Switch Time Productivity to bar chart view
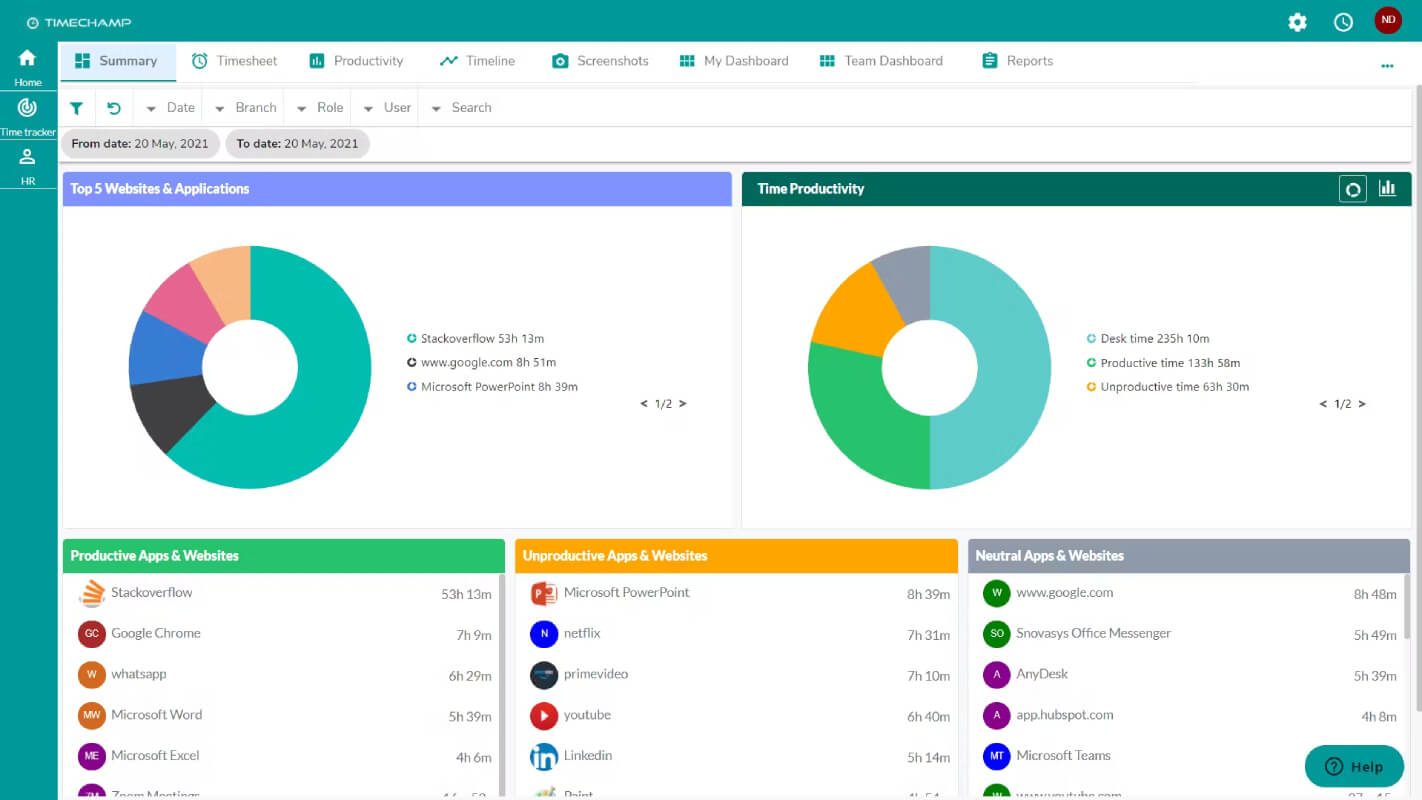The width and height of the screenshot is (1422, 800). click(x=1387, y=188)
